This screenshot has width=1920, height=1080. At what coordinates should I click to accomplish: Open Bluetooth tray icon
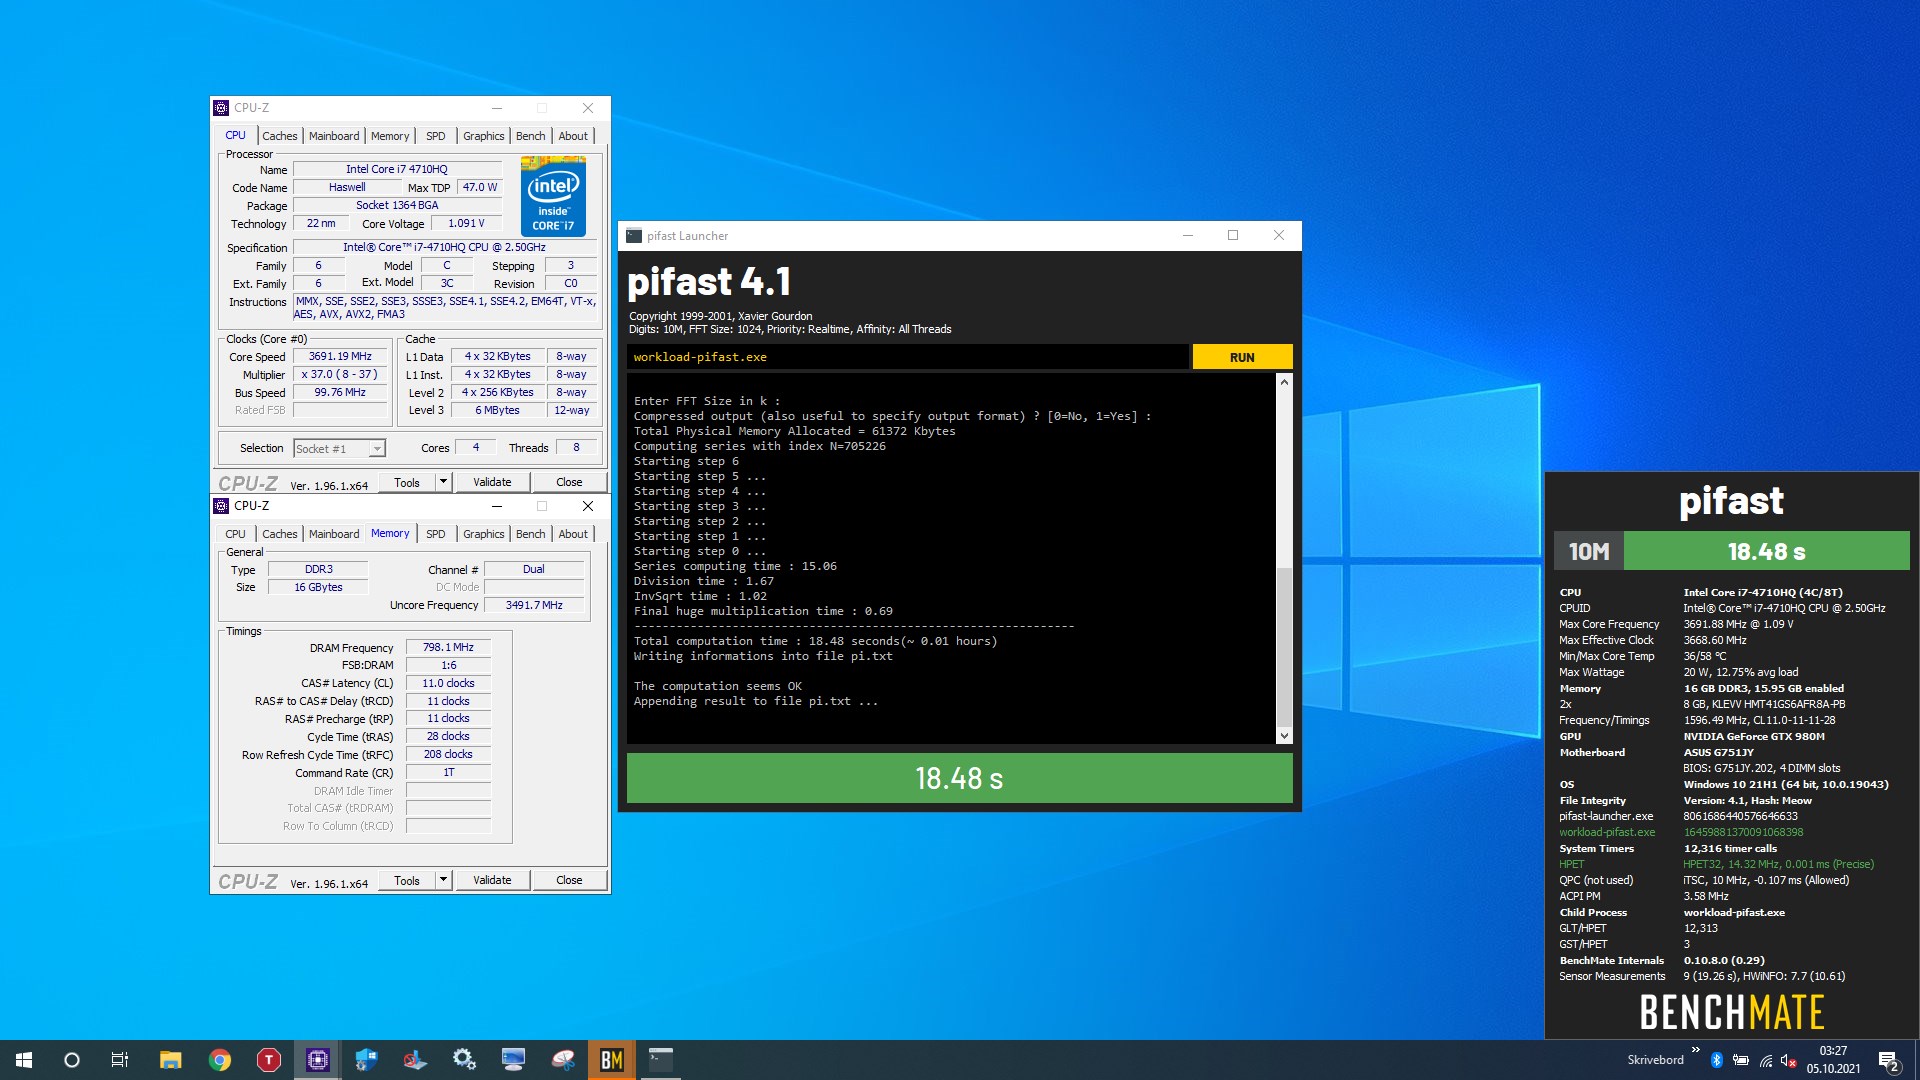(1717, 1060)
